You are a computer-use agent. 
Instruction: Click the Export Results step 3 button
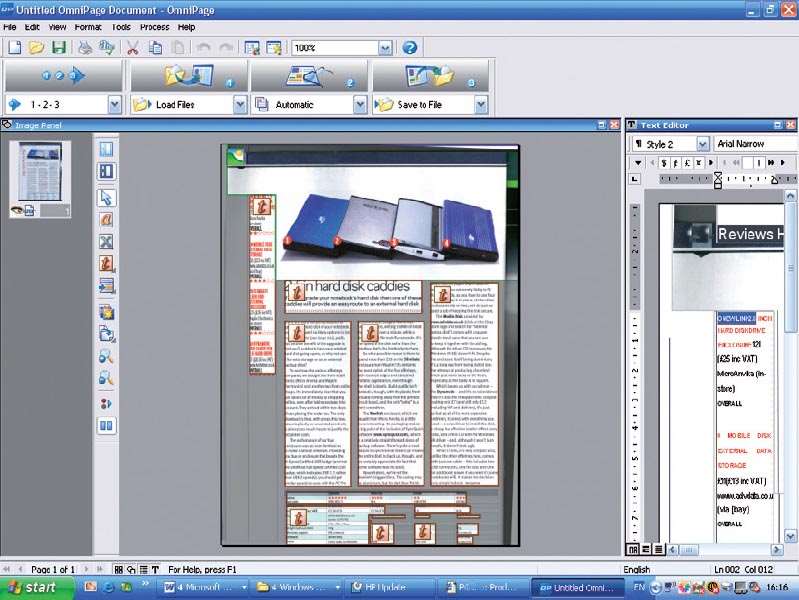[430, 76]
